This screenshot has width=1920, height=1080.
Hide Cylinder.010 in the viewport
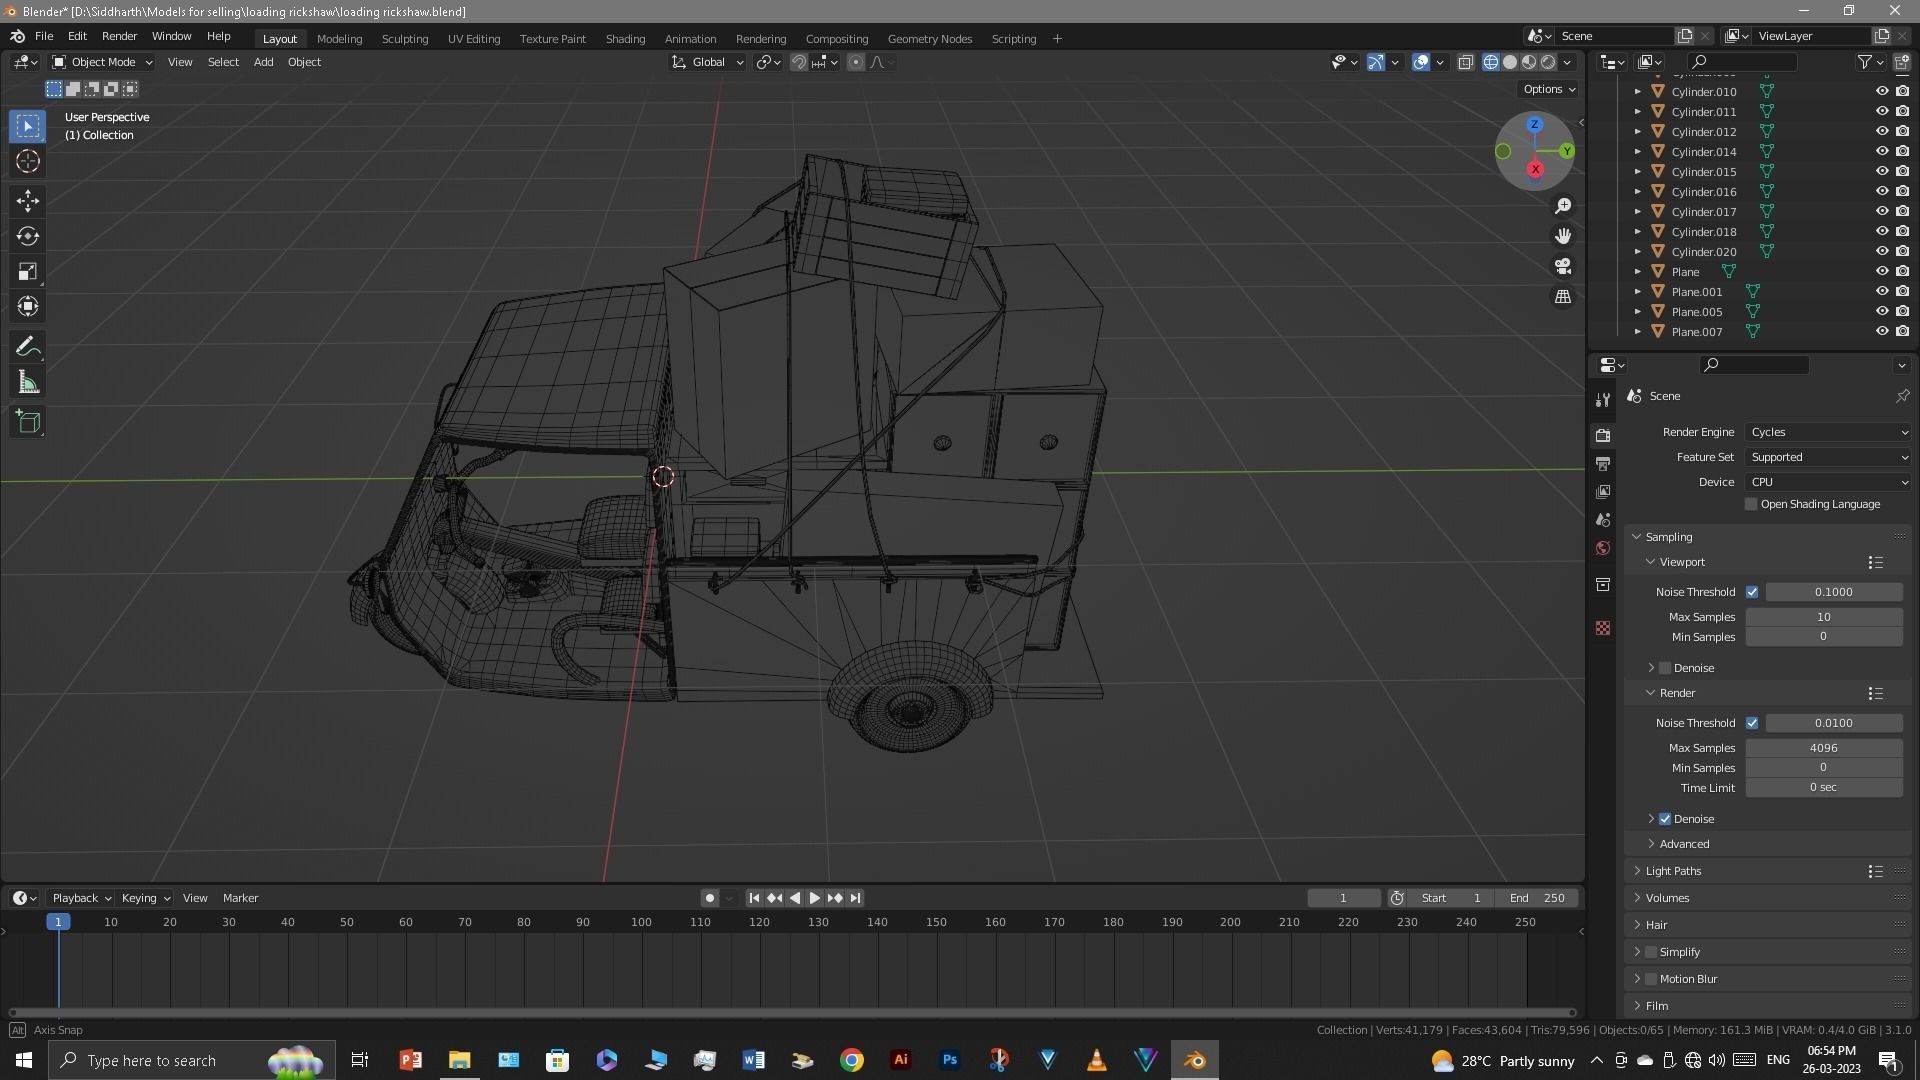(1881, 91)
